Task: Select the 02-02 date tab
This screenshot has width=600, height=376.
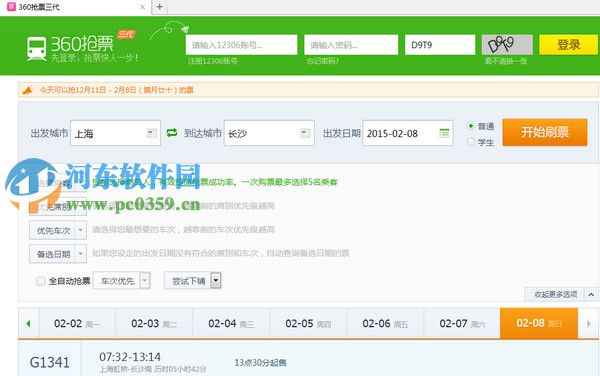Action: [x=77, y=324]
